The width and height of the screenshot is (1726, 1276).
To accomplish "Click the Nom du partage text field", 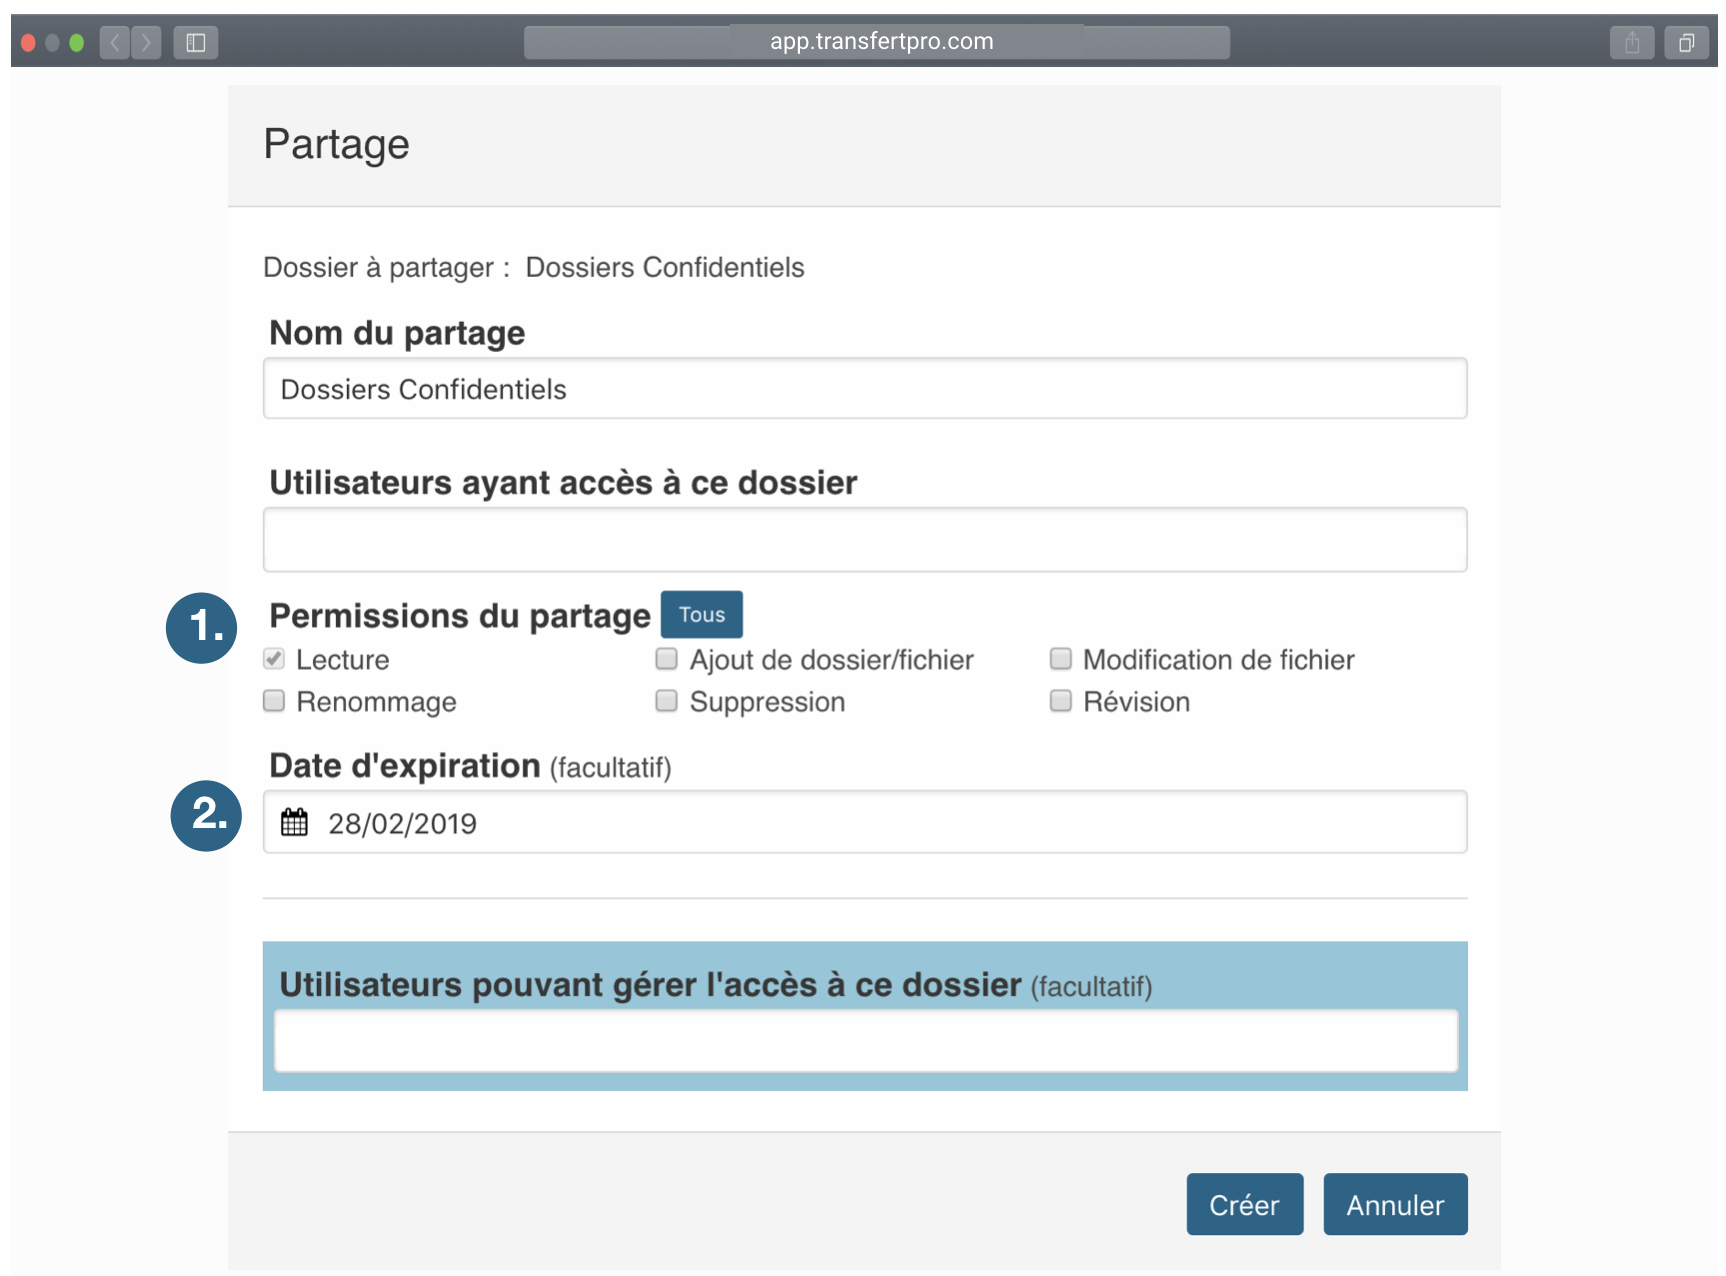I will point(865,388).
